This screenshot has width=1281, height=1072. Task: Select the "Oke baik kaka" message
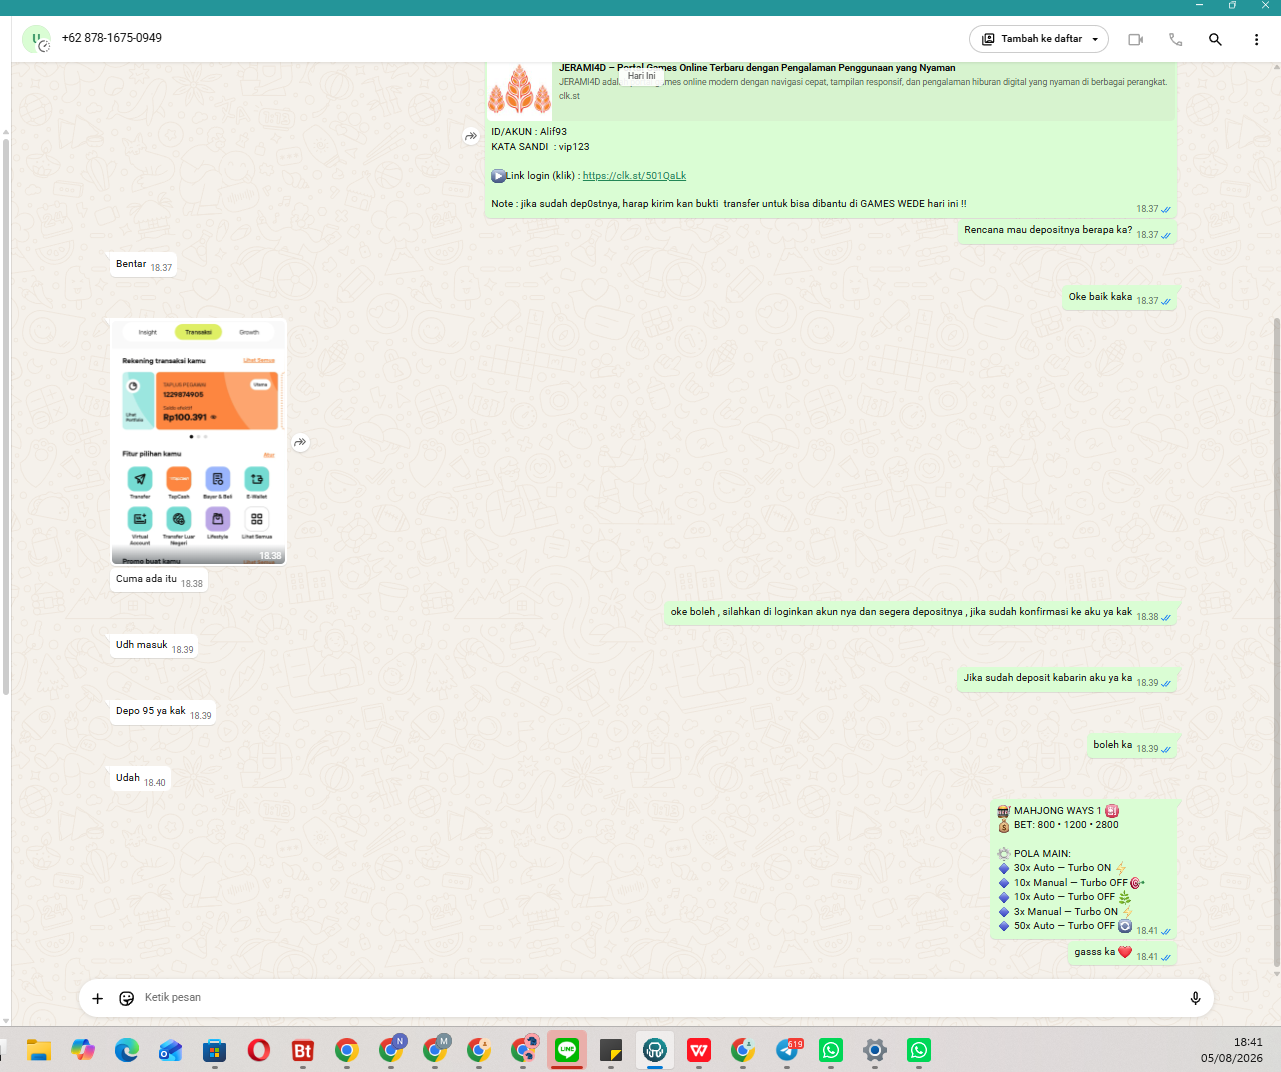(1119, 298)
